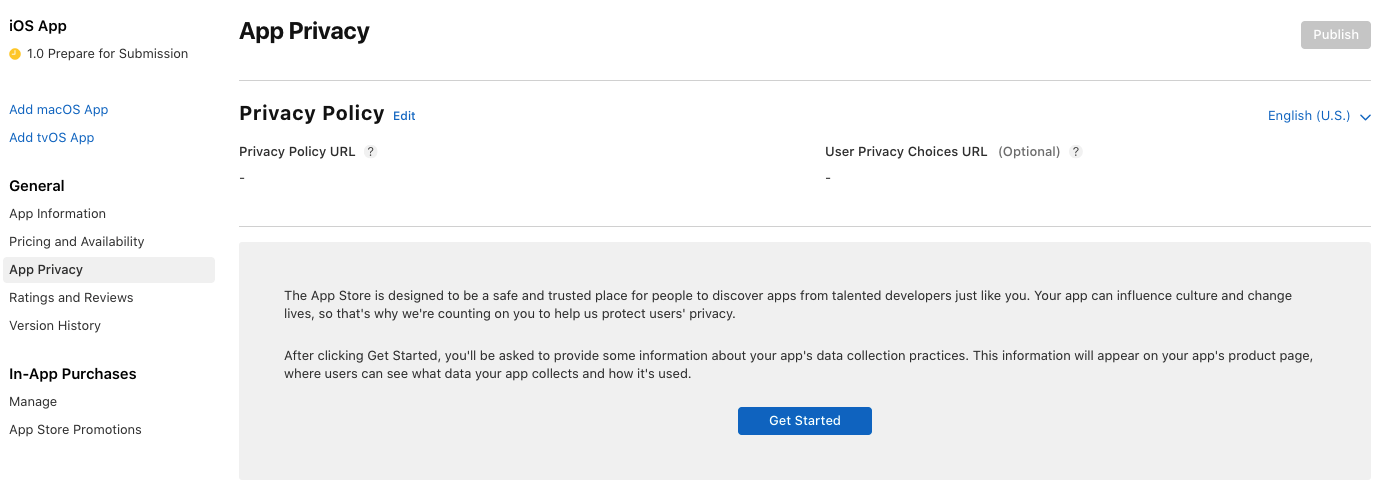Screen dimensions: 1384x499
Task: Click the In-App Purchases section heading
Action: point(73,374)
